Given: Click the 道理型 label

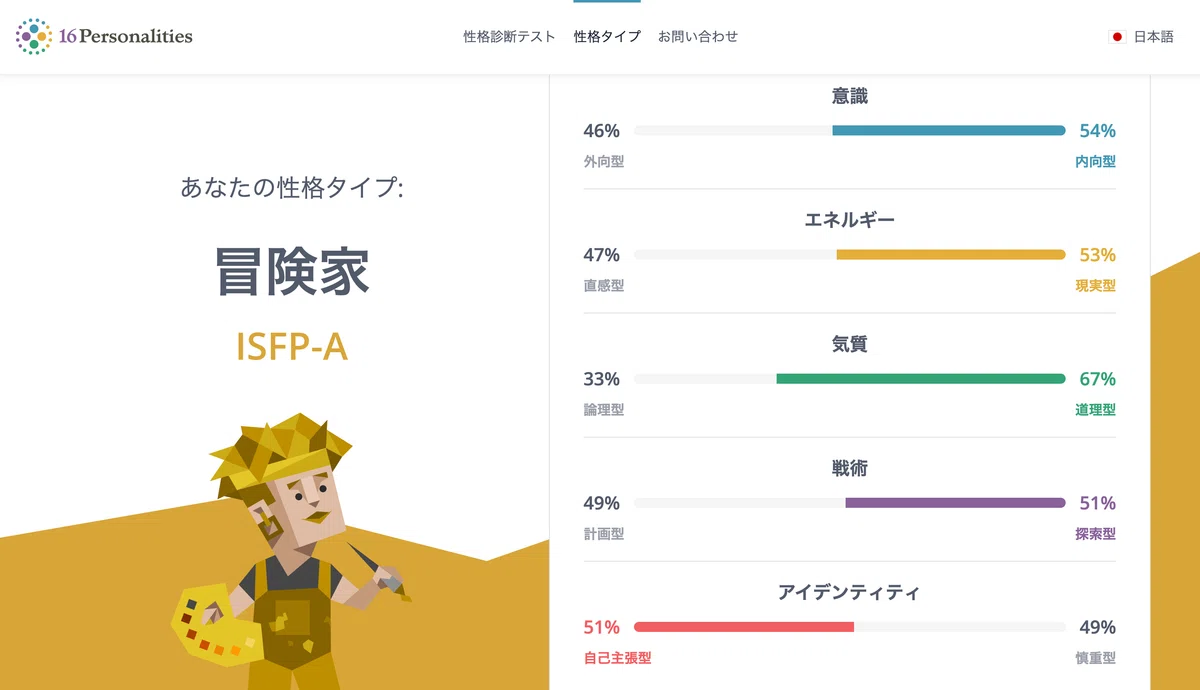Looking at the screenshot, I should (x=1095, y=409).
